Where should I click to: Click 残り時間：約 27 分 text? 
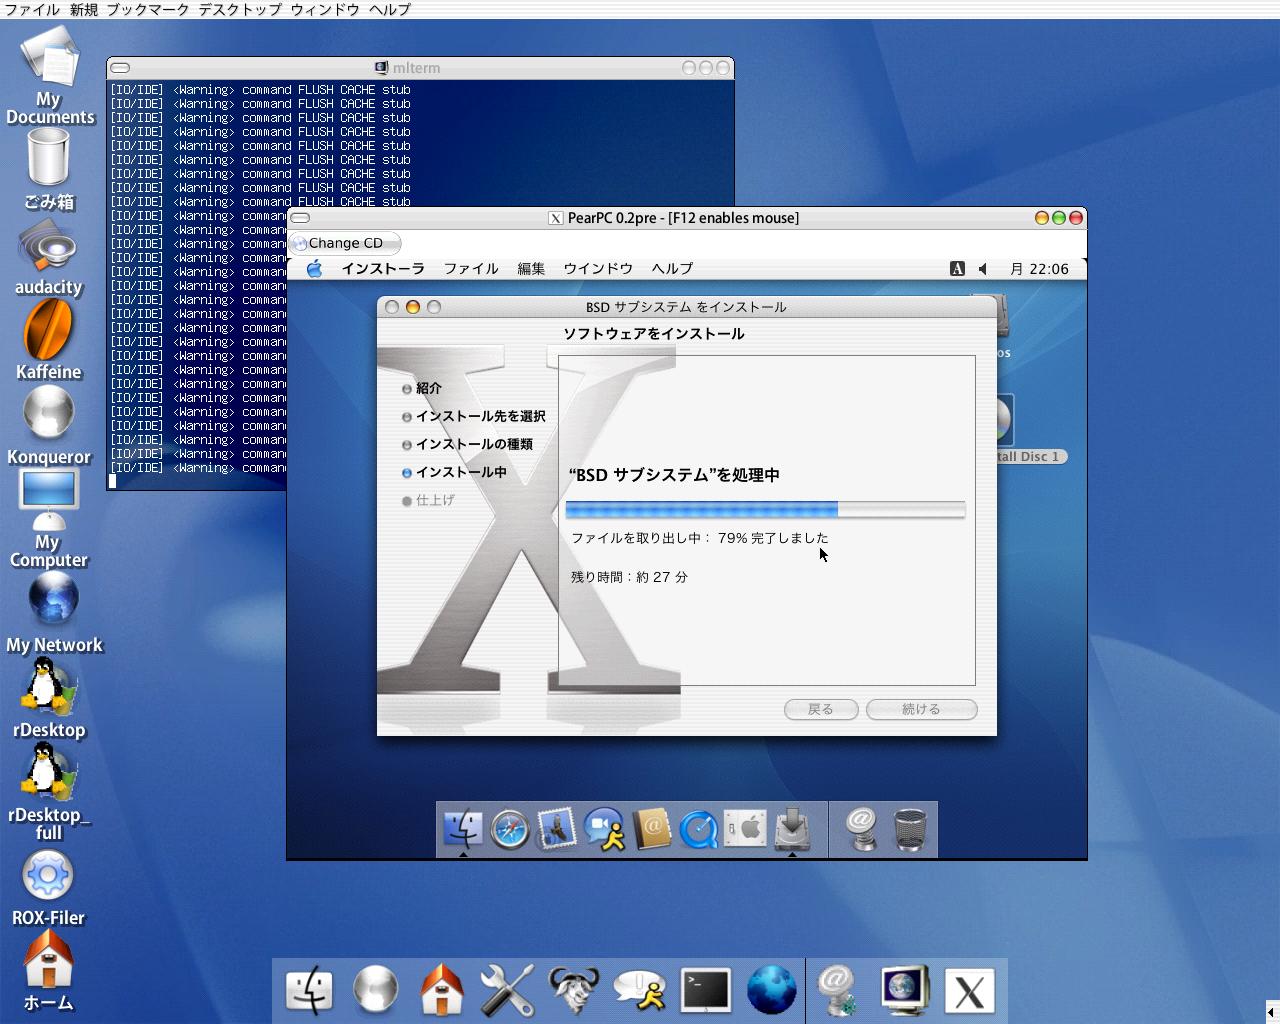pos(629,577)
